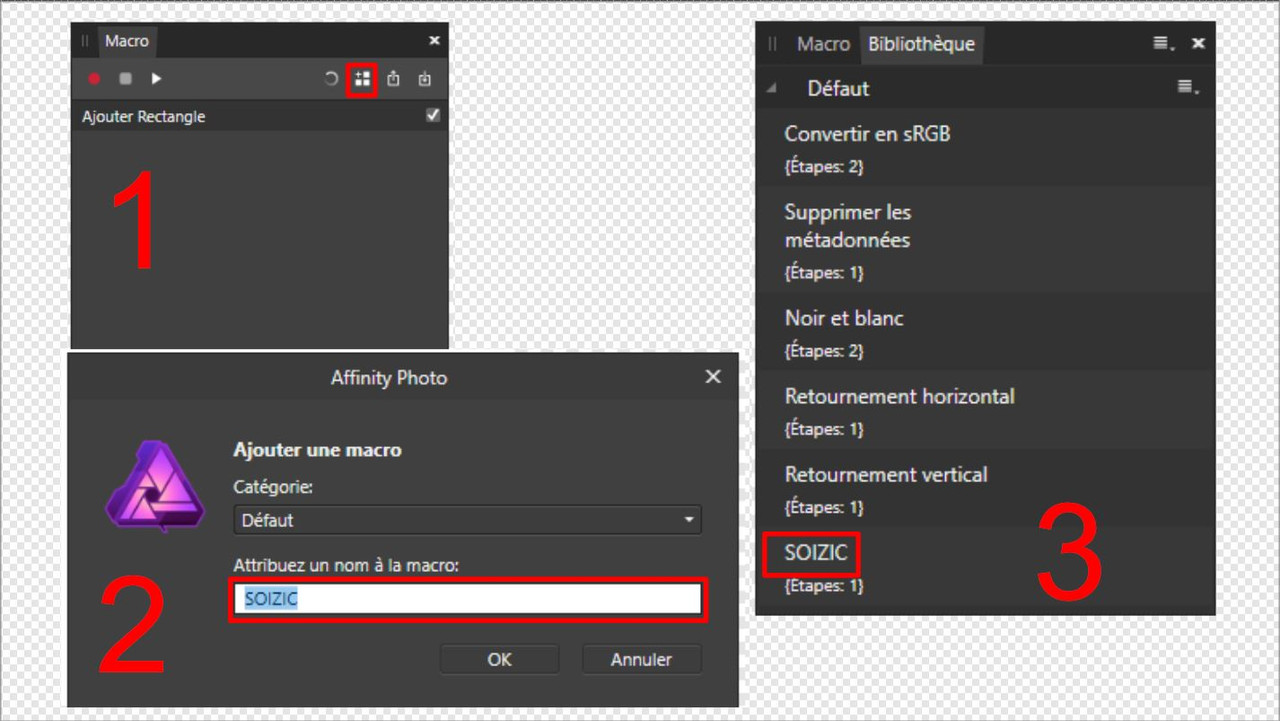Confirm the dialog with OK
Viewport: 1280px width, 721px height.
click(x=499, y=659)
